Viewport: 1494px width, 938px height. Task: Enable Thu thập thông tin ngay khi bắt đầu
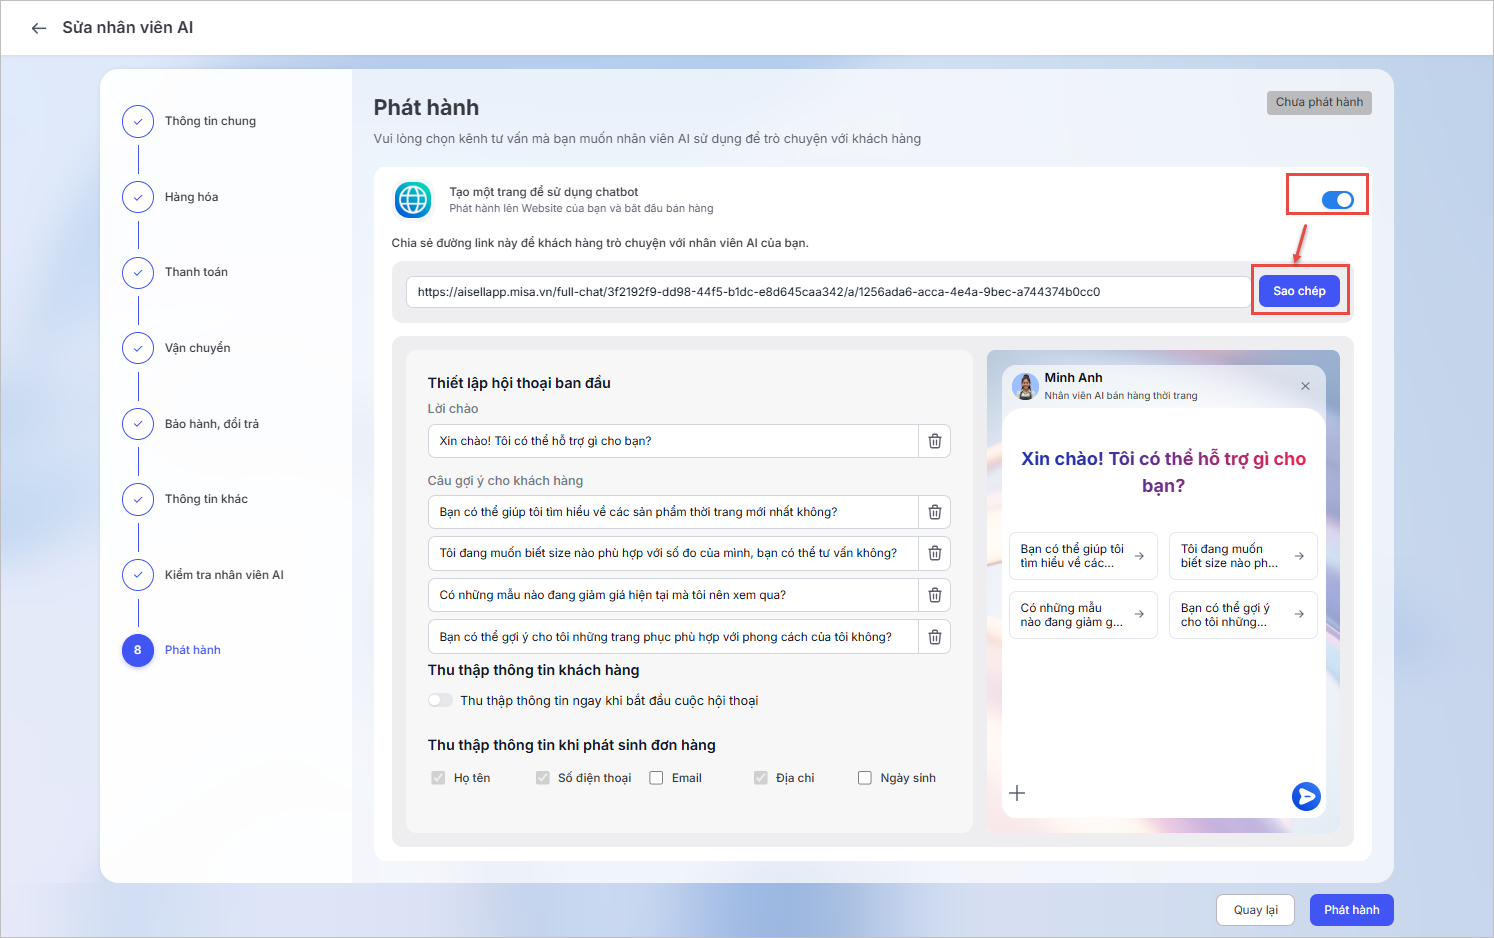(x=440, y=700)
